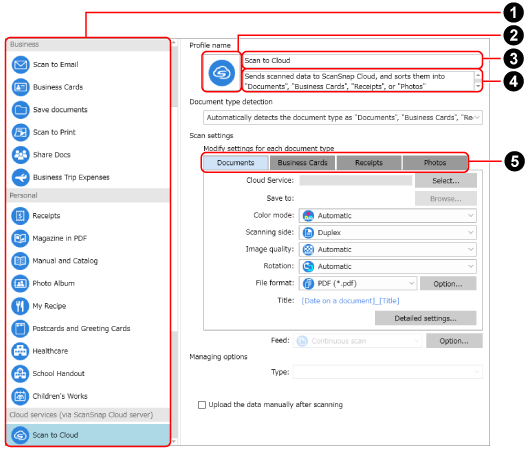
Task: Select the Scan to Print icon
Action: pyautogui.click(x=21, y=132)
